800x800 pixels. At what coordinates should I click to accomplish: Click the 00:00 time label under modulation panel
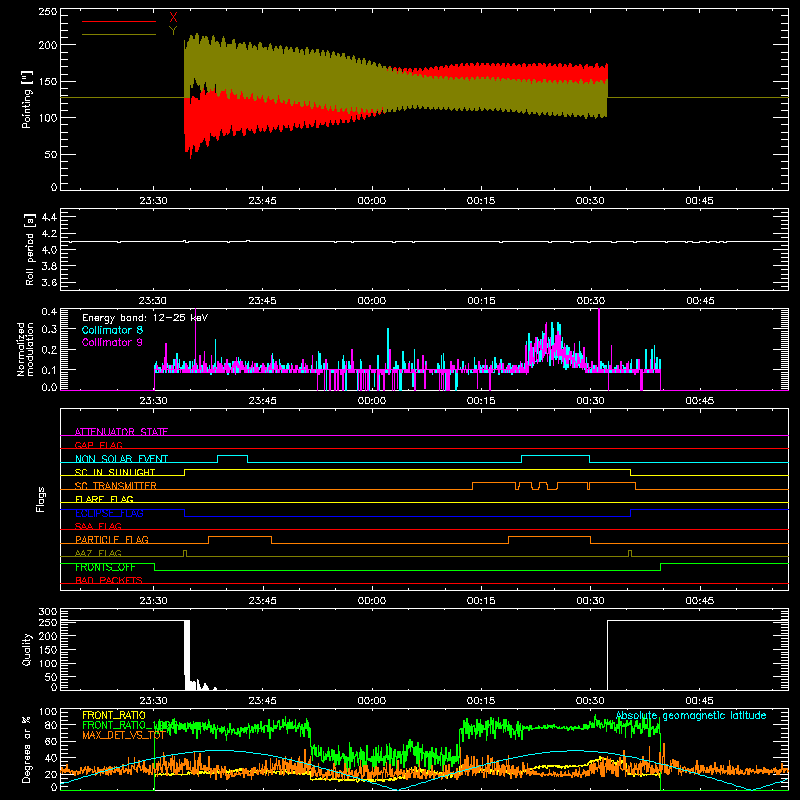pyautogui.click(x=371, y=401)
